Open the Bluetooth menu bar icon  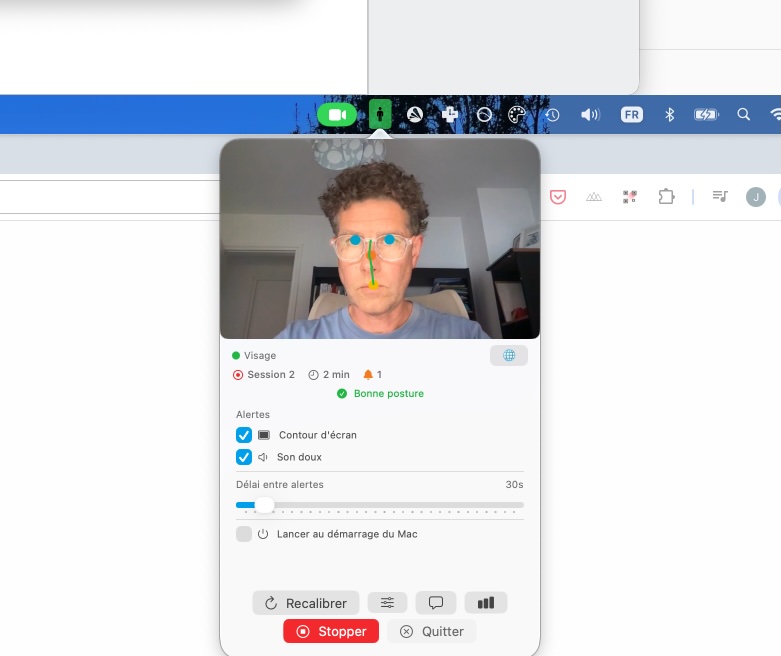(x=669, y=115)
